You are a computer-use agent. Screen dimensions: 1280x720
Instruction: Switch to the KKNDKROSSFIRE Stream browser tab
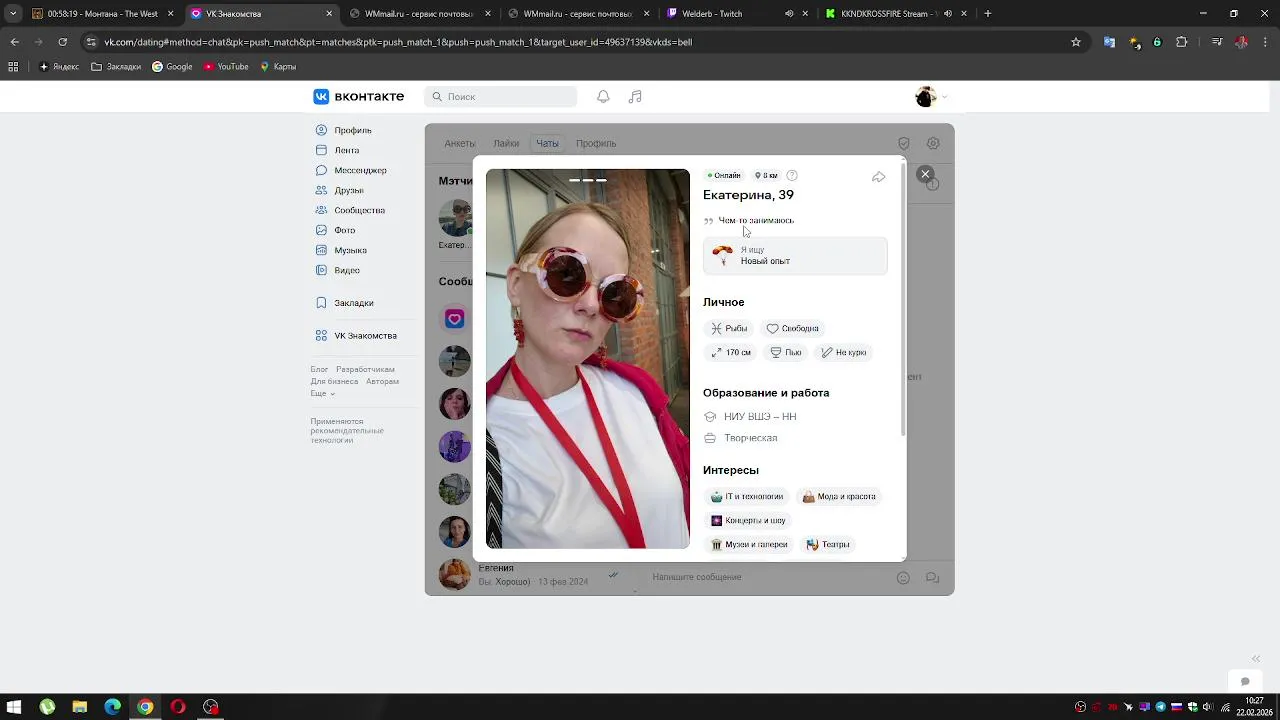click(895, 14)
